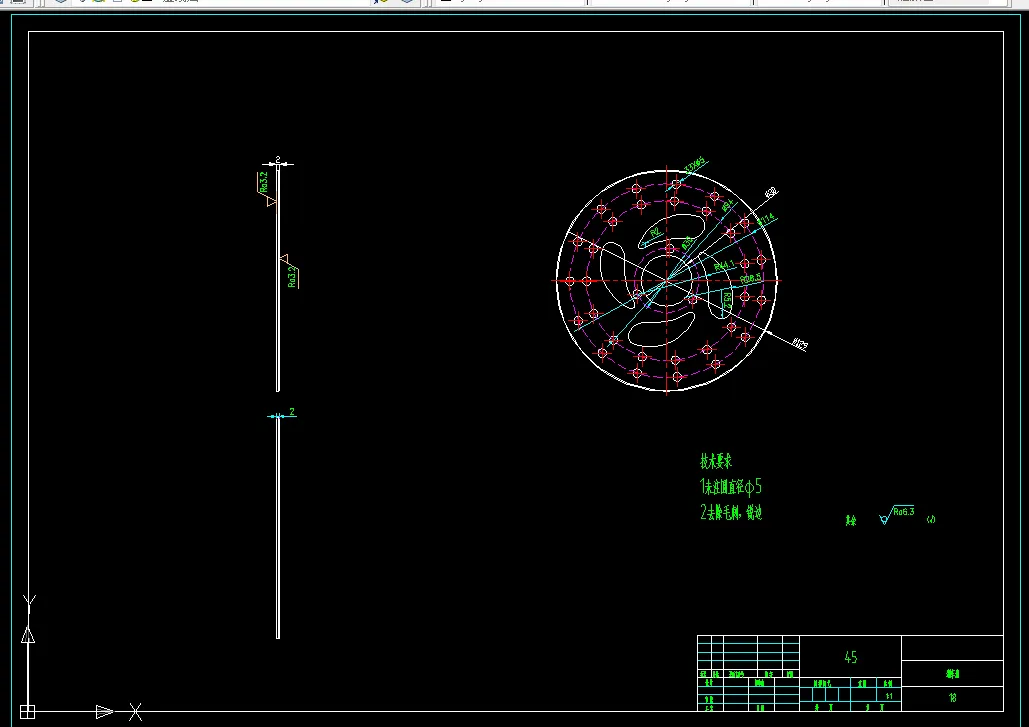Screen dimensions: 1029x727
Task: Select the "技术要求" technical requirements heading
Action: pyautogui.click(x=716, y=461)
